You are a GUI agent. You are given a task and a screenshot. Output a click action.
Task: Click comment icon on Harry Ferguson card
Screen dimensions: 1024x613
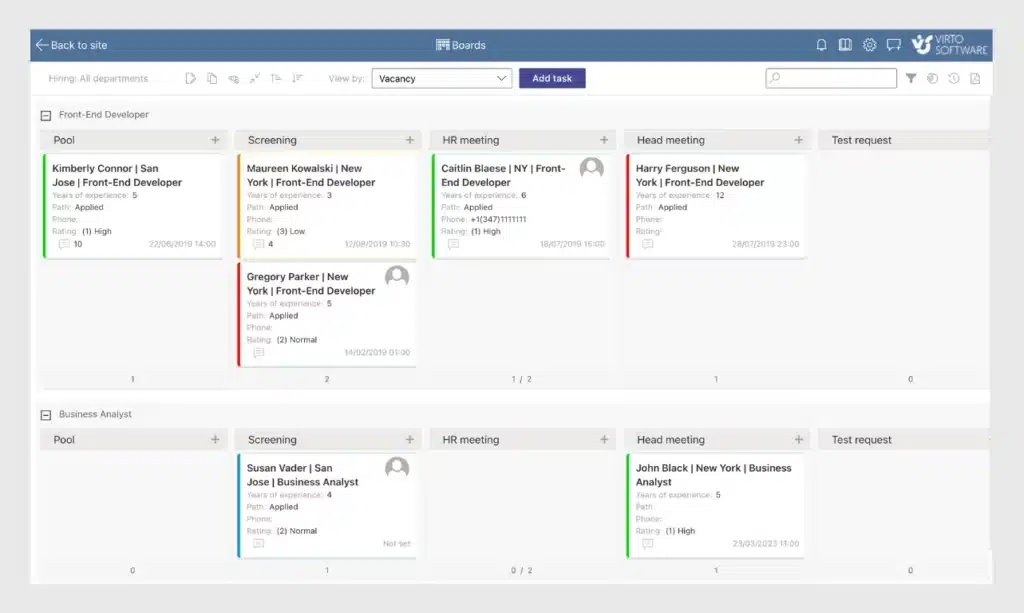point(648,244)
